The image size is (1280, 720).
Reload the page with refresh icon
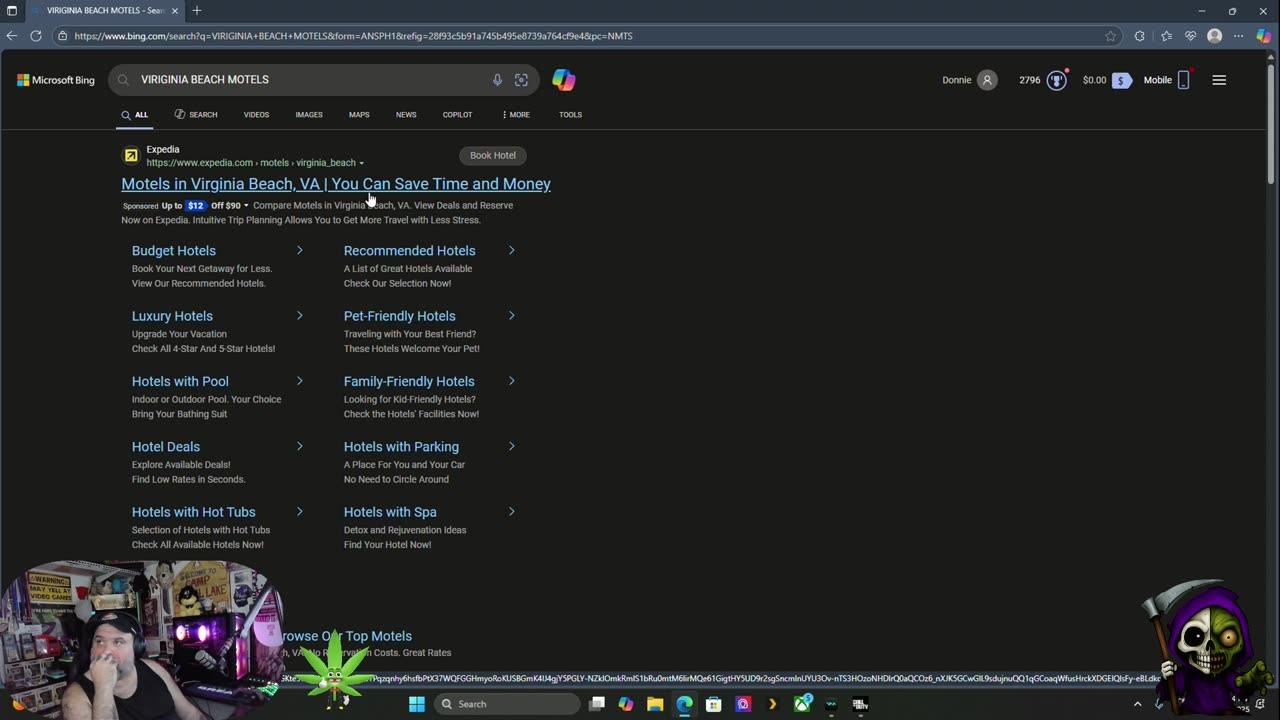point(36,36)
